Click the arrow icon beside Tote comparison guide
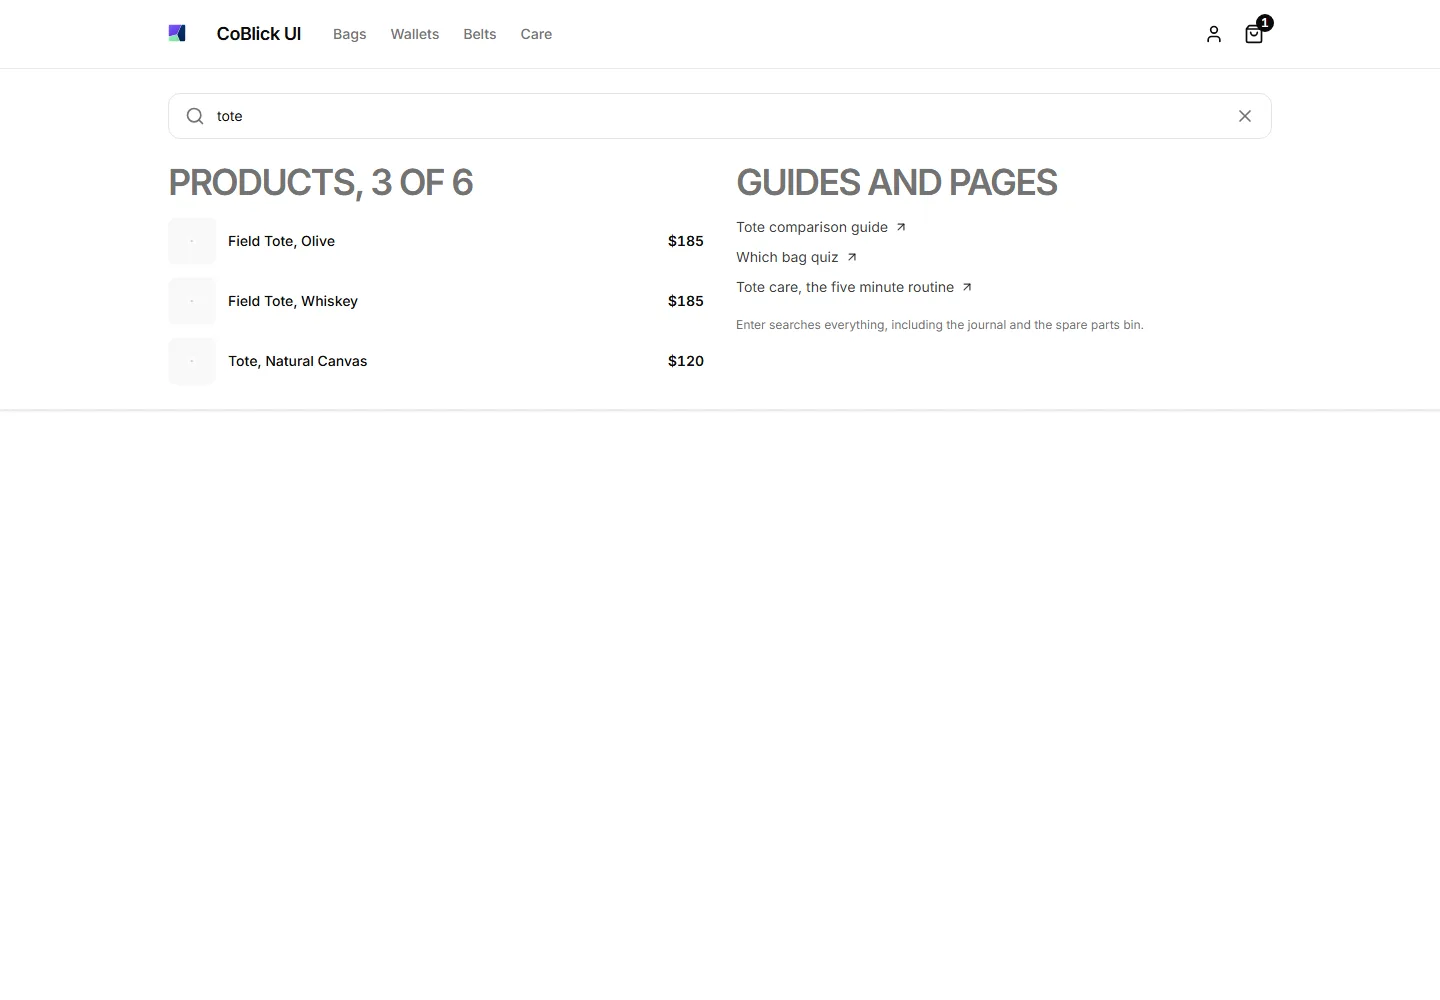Viewport: 1440px width, 1000px height. pos(901,227)
